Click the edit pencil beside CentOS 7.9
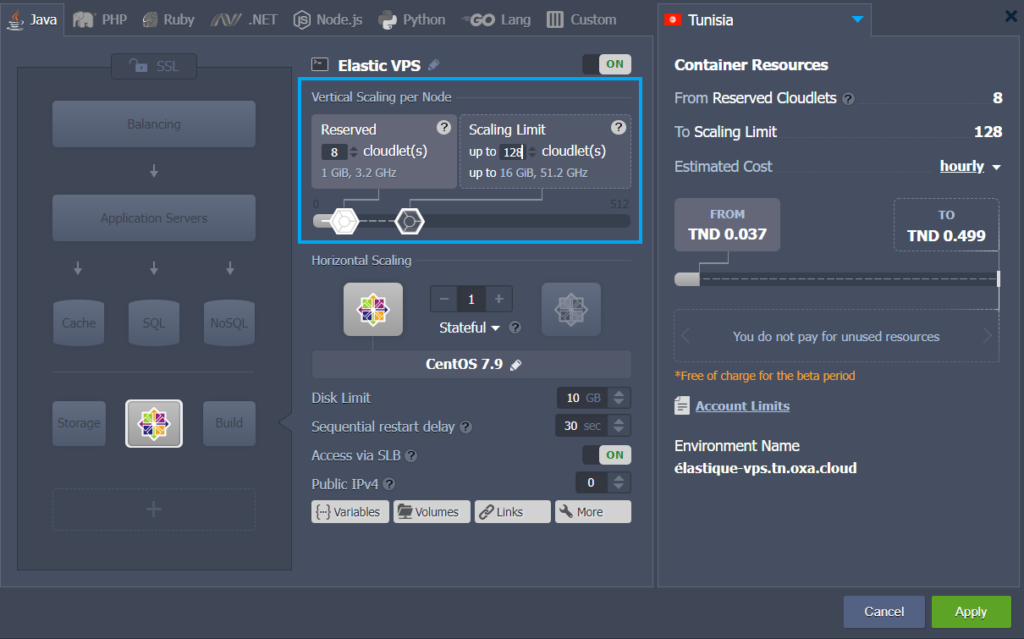 (516, 365)
